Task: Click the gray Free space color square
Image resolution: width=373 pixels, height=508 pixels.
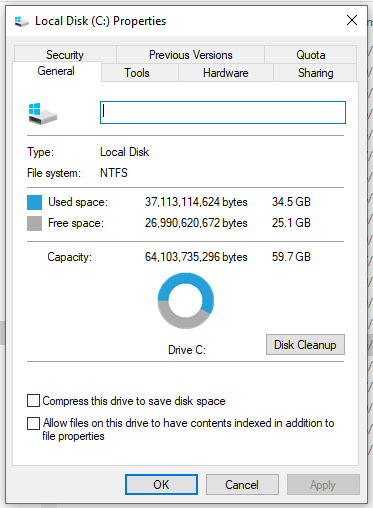Action: tap(34, 223)
